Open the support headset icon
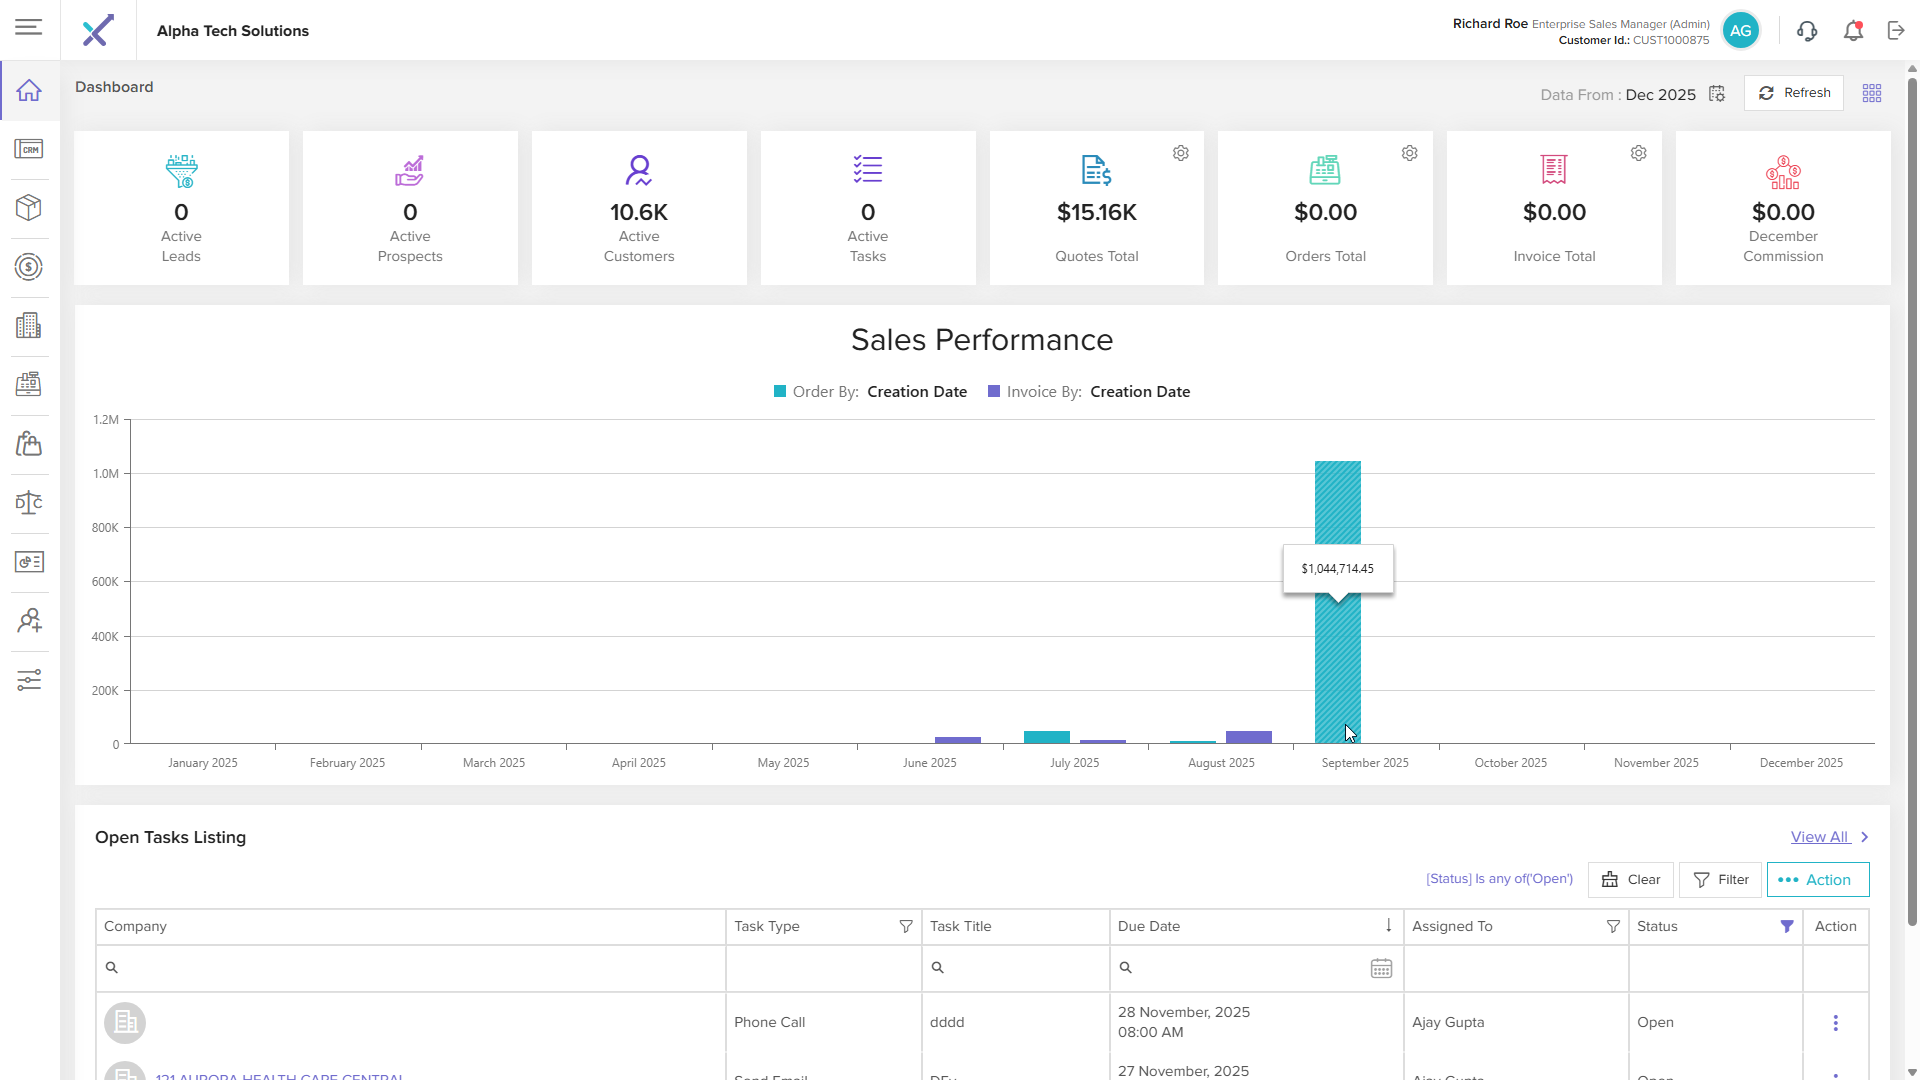The image size is (1920, 1080). 1806,31
